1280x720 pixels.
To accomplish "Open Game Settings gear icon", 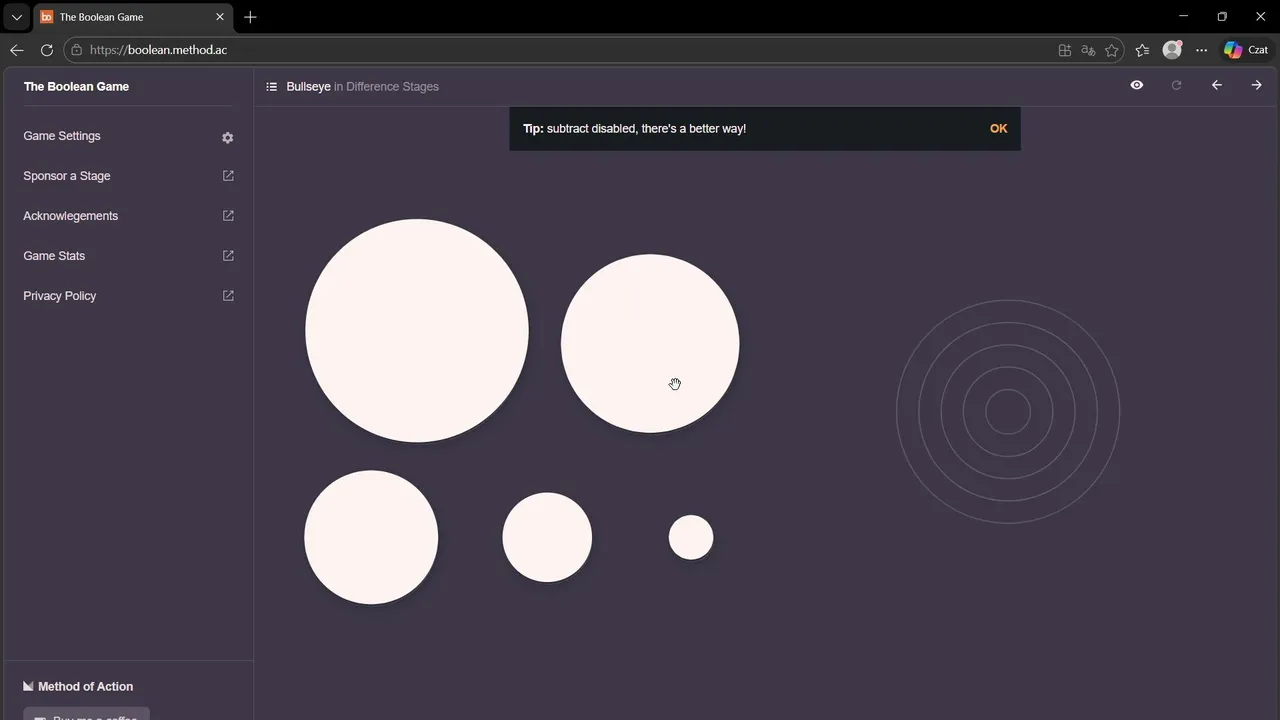I will (228, 137).
